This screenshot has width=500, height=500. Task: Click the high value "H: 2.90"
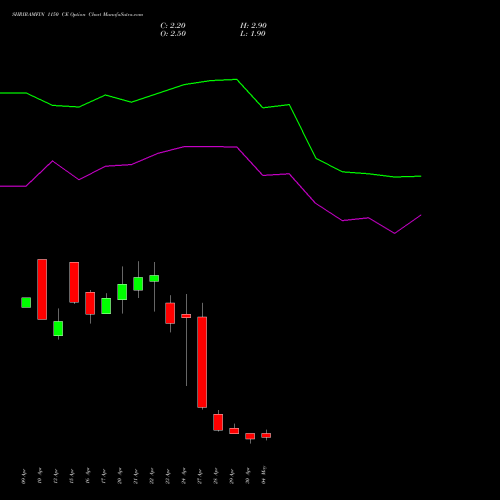click(253, 26)
